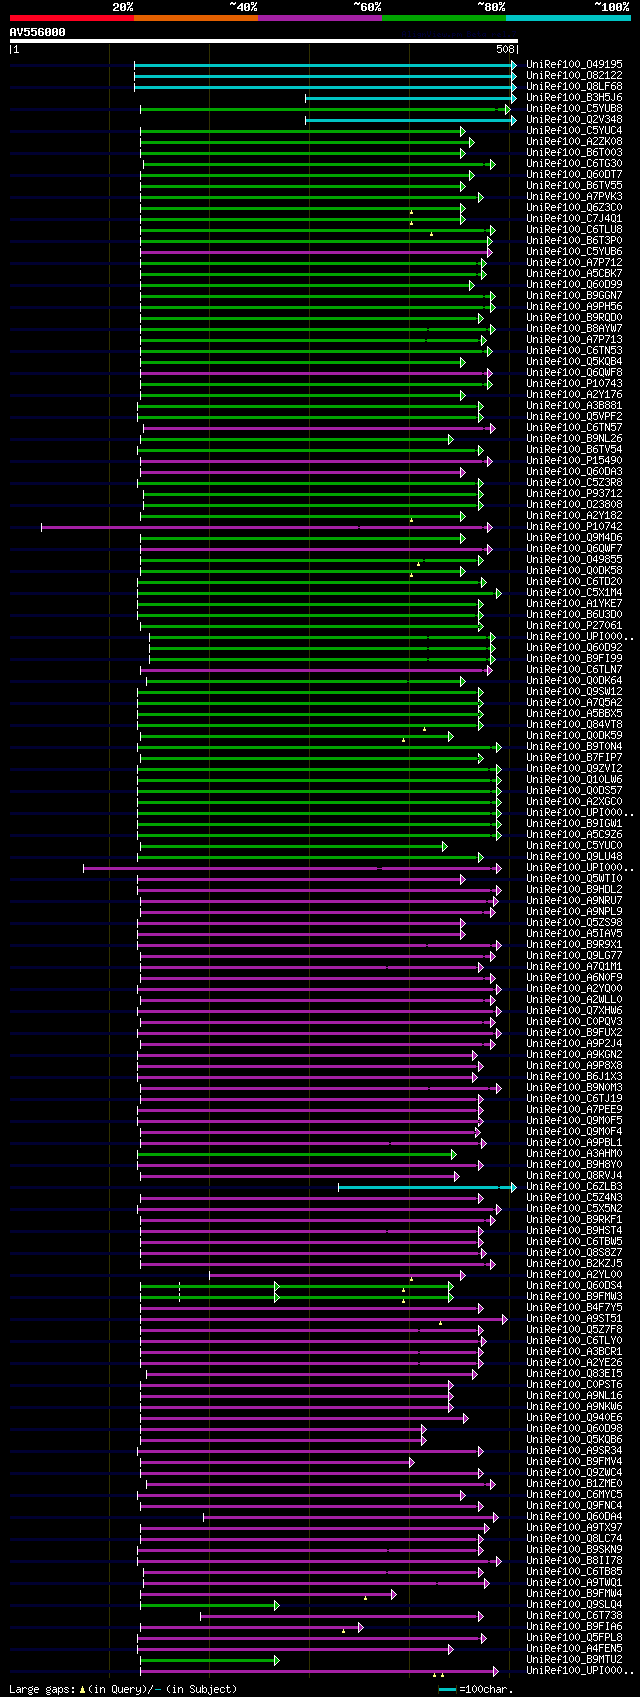Image resolution: width=640 pixels, height=1697 pixels.
Task: Click the red 20% identity legend segment
Action: tap(71, 17)
